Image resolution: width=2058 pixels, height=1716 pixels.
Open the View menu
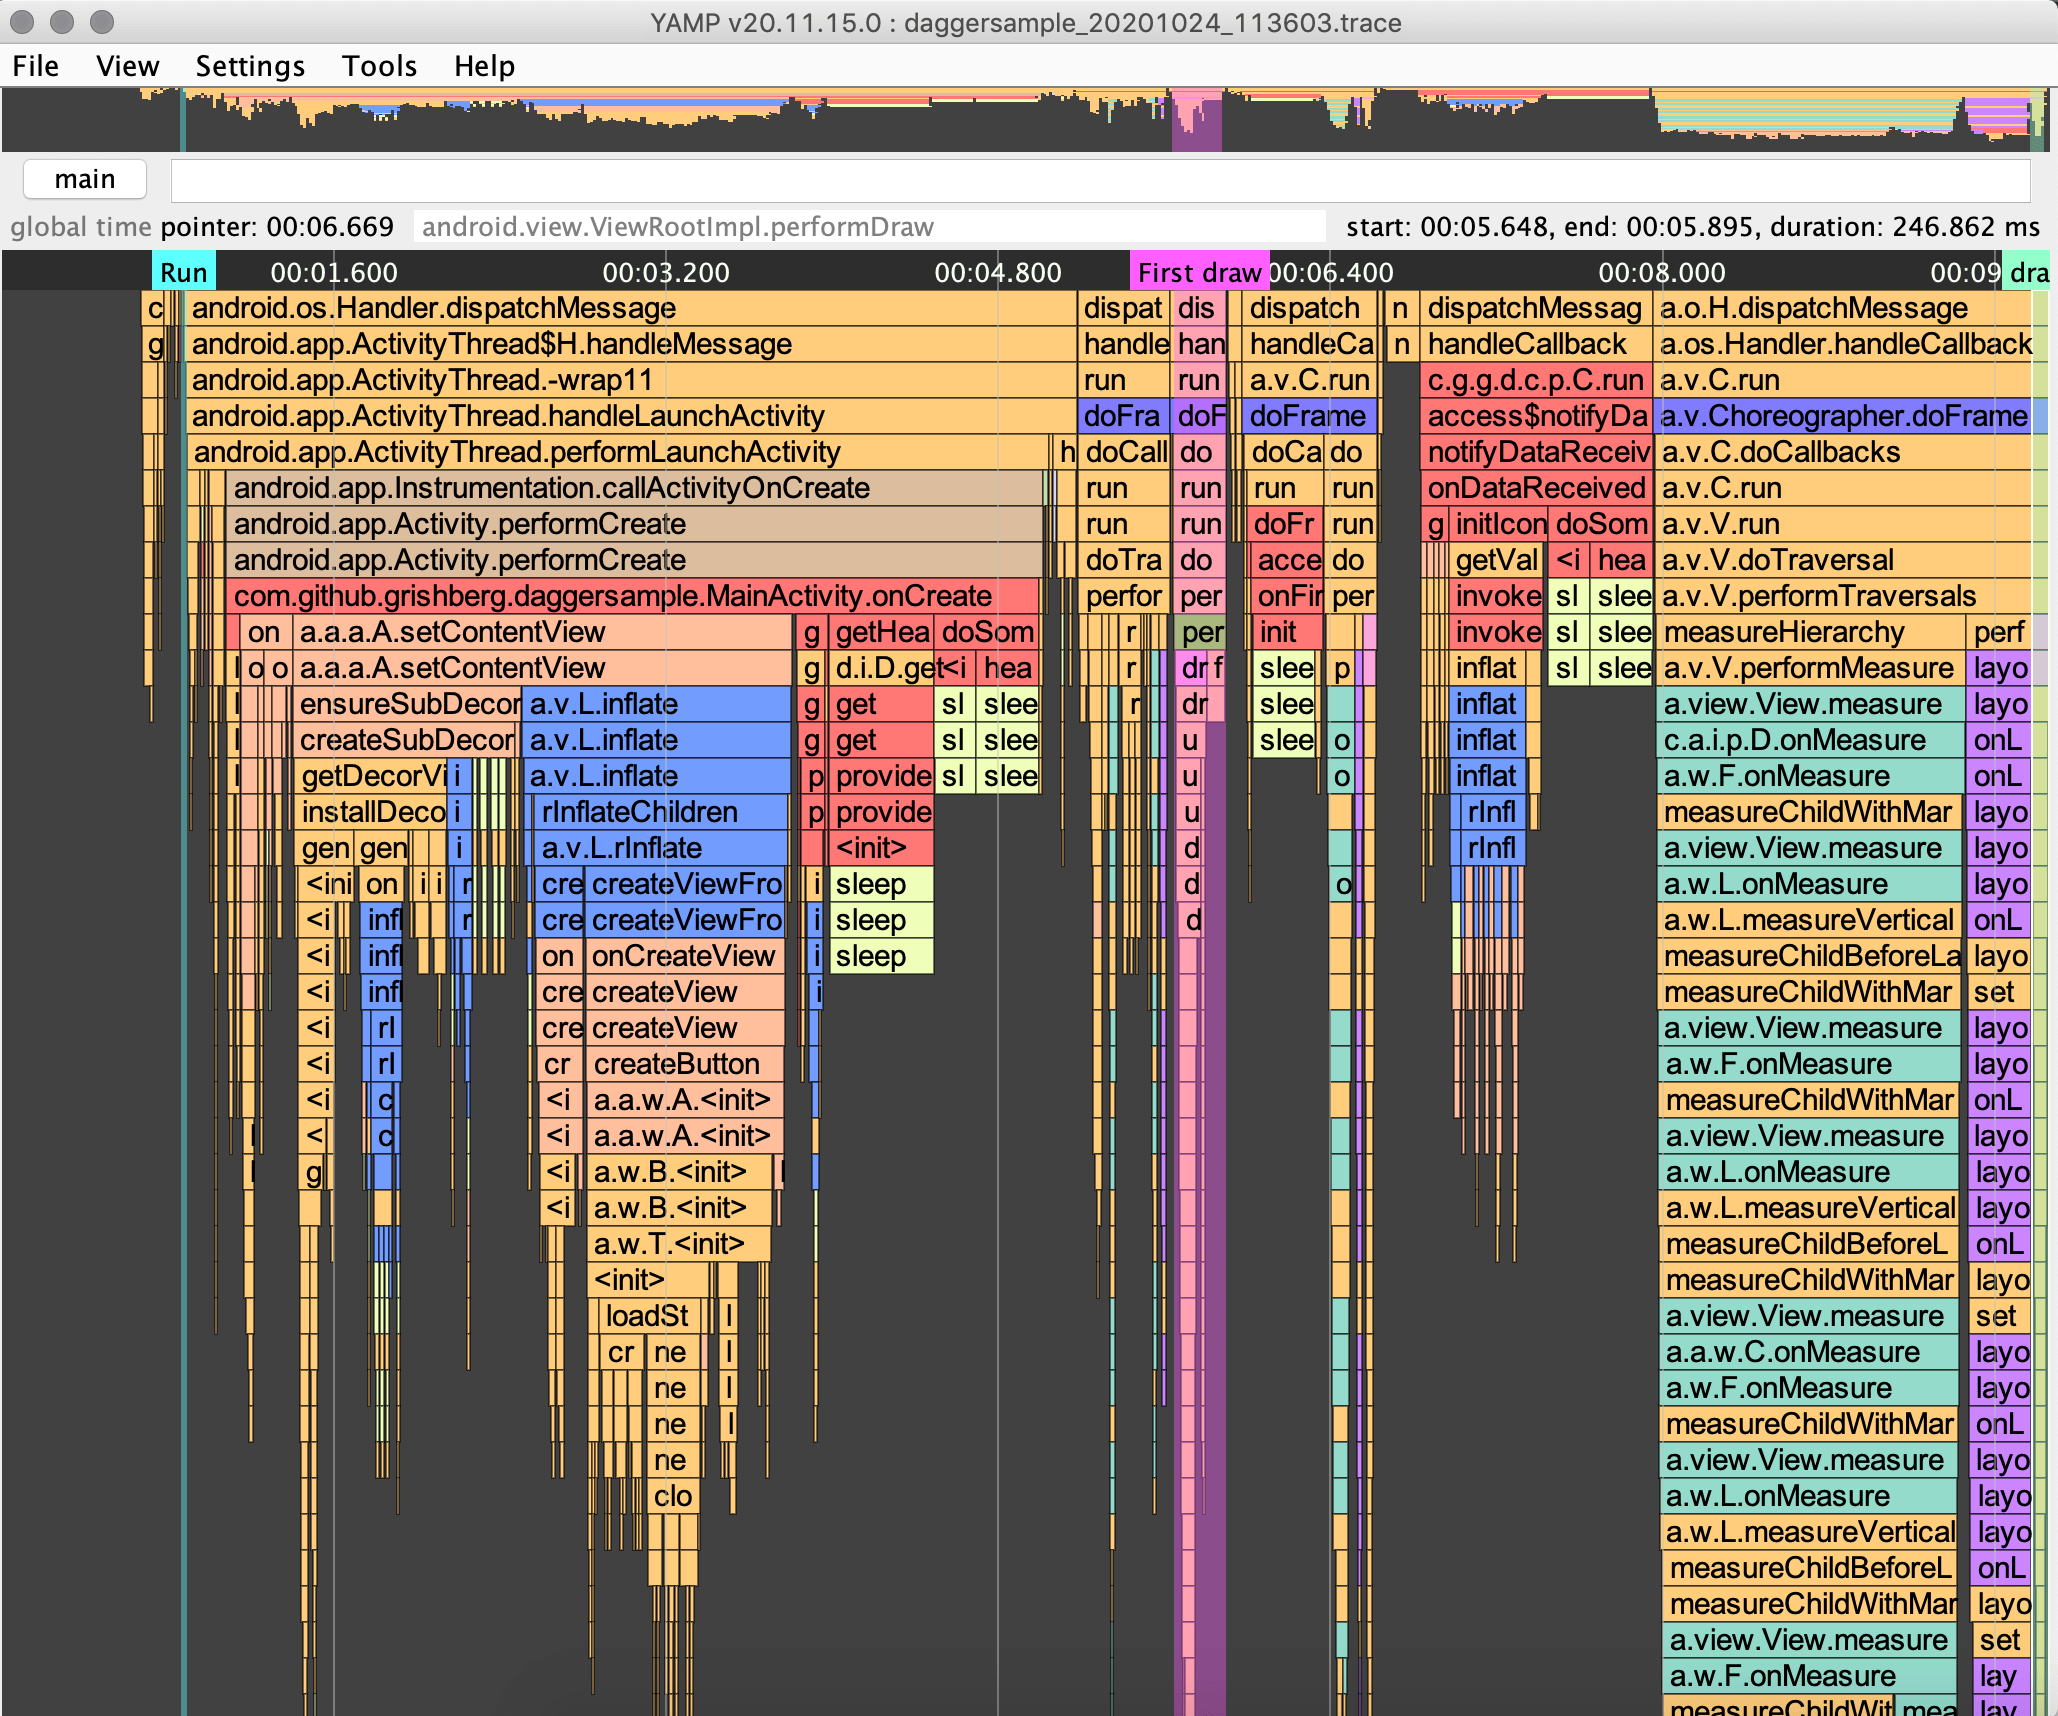tap(127, 65)
